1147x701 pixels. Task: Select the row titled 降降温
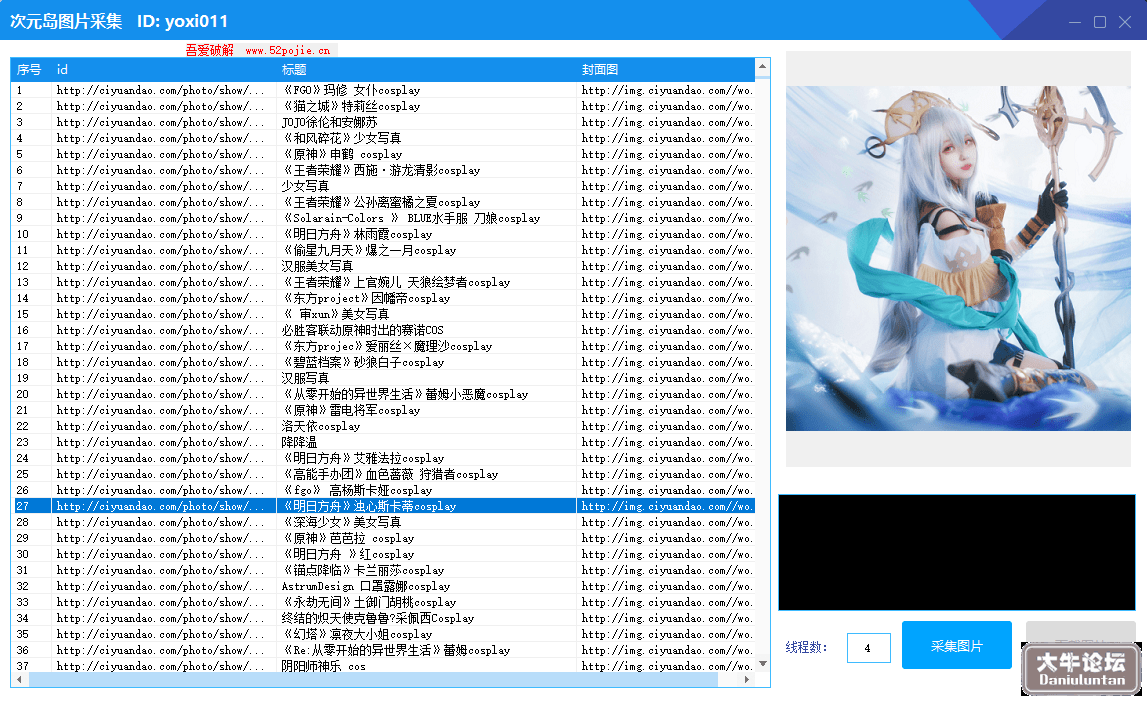pos(383,442)
